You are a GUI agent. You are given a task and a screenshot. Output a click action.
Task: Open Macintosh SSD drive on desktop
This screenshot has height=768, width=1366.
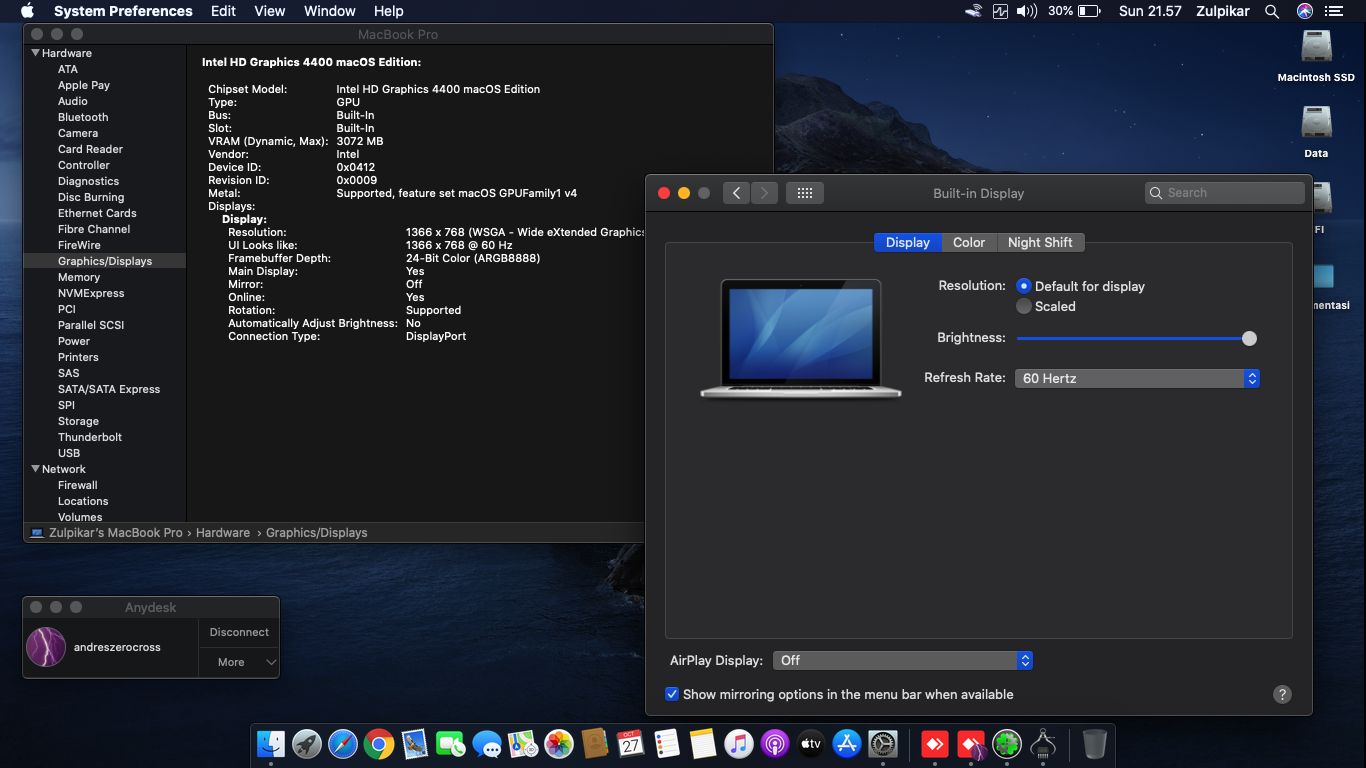tap(1316, 48)
